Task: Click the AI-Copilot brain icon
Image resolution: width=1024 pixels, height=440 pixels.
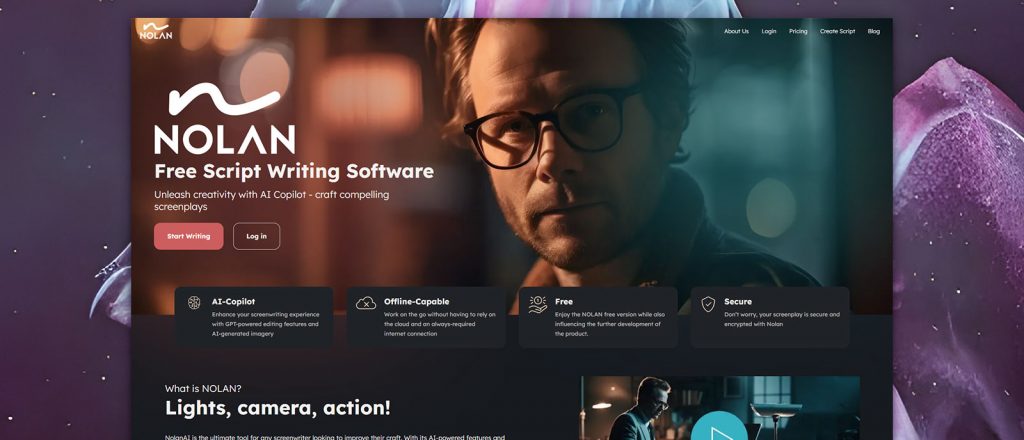Action: point(194,302)
